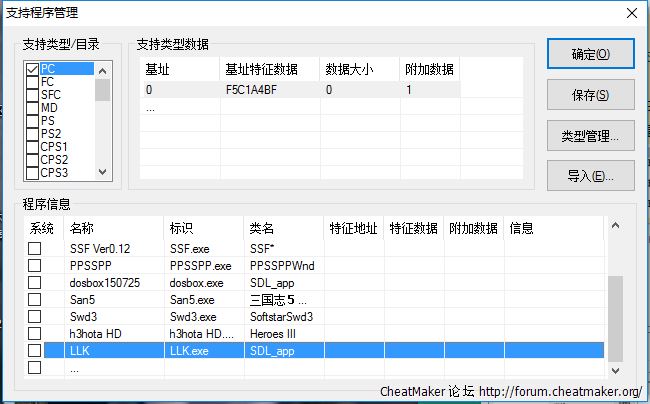Click the 确定(O) button
This screenshot has height=404, width=650.
tap(590, 54)
